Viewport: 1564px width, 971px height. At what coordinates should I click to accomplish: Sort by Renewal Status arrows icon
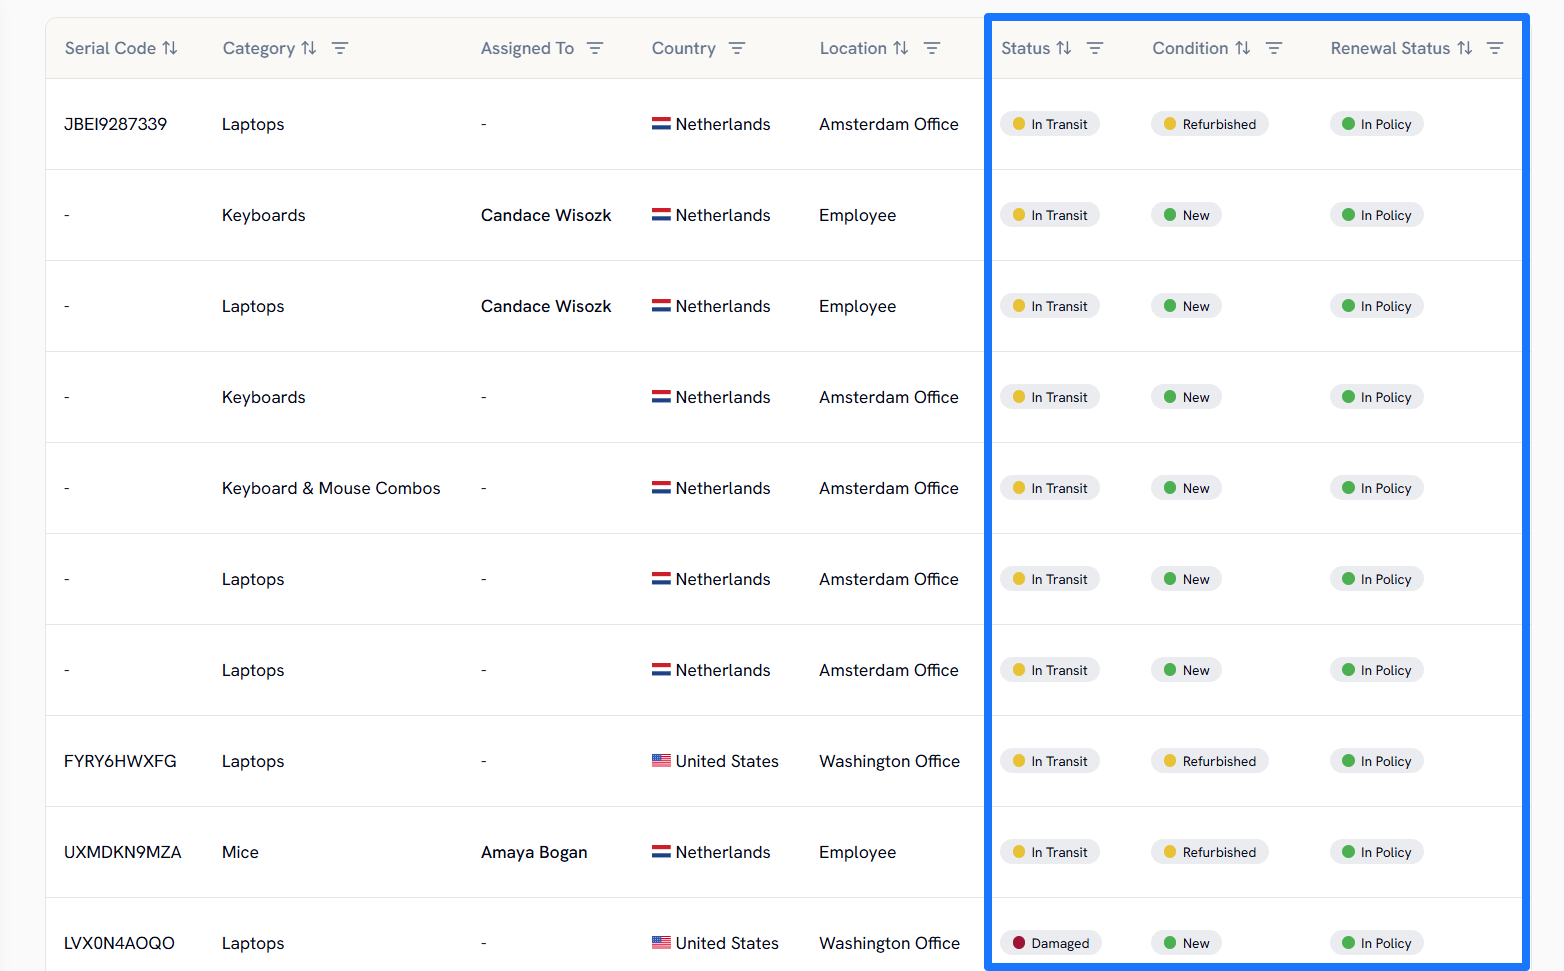click(x=1465, y=48)
